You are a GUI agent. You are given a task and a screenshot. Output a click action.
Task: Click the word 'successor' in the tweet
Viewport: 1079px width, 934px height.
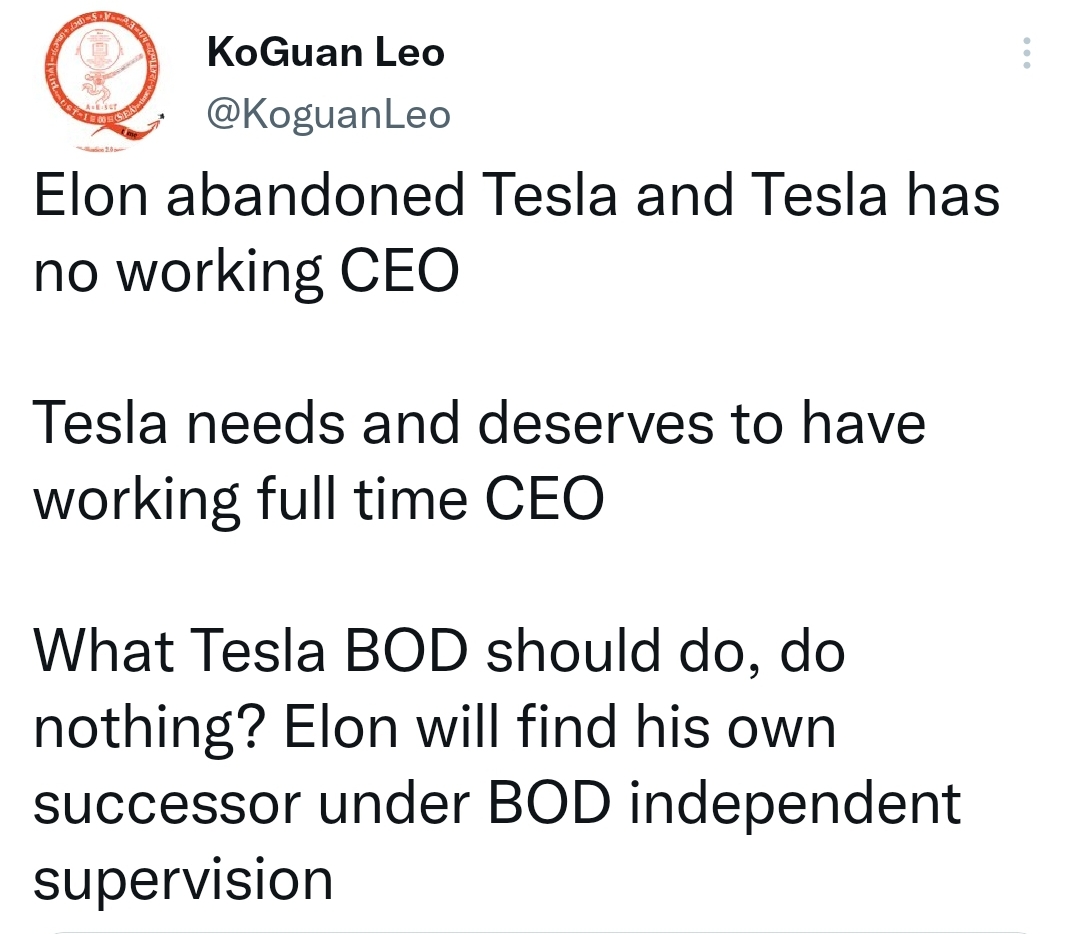[x=167, y=805]
